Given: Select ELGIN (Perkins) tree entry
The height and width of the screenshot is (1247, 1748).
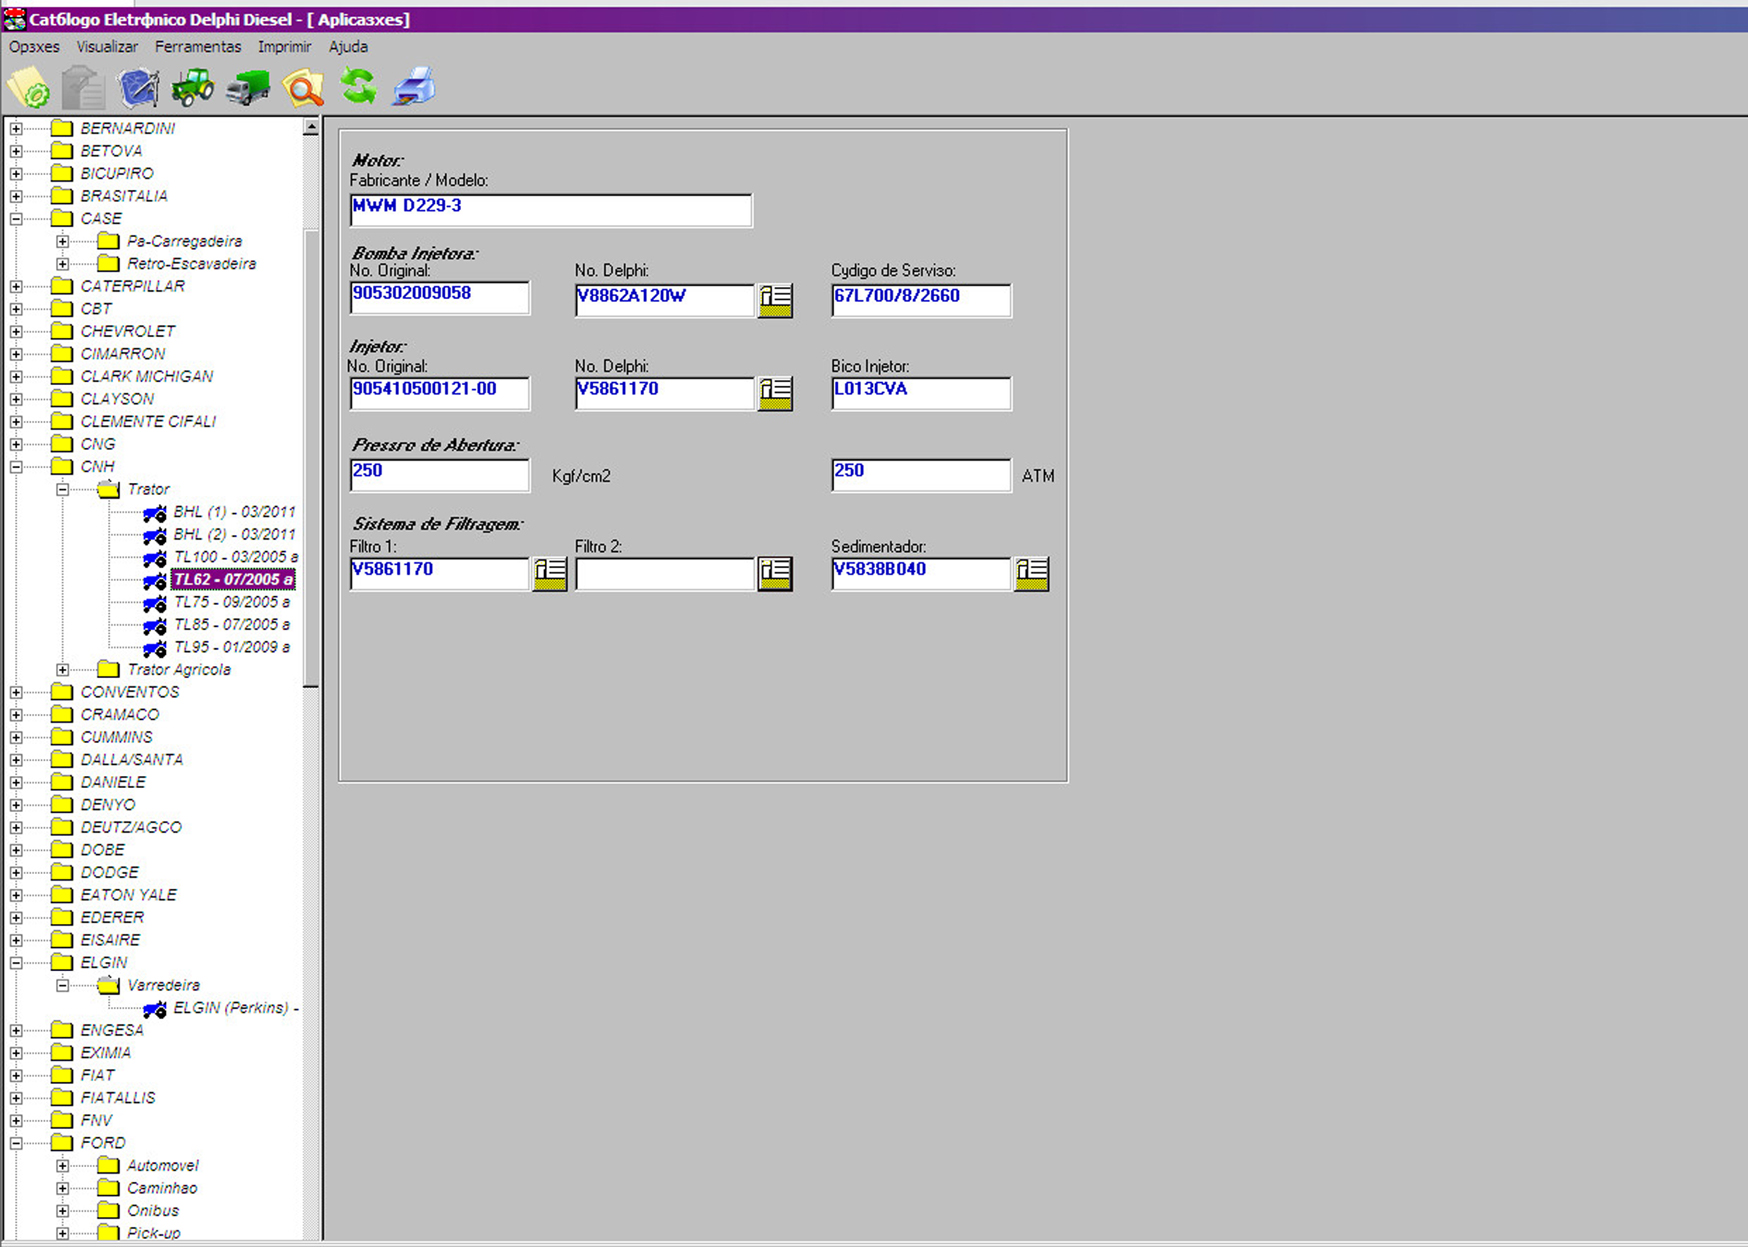Looking at the screenshot, I should (235, 1008).
